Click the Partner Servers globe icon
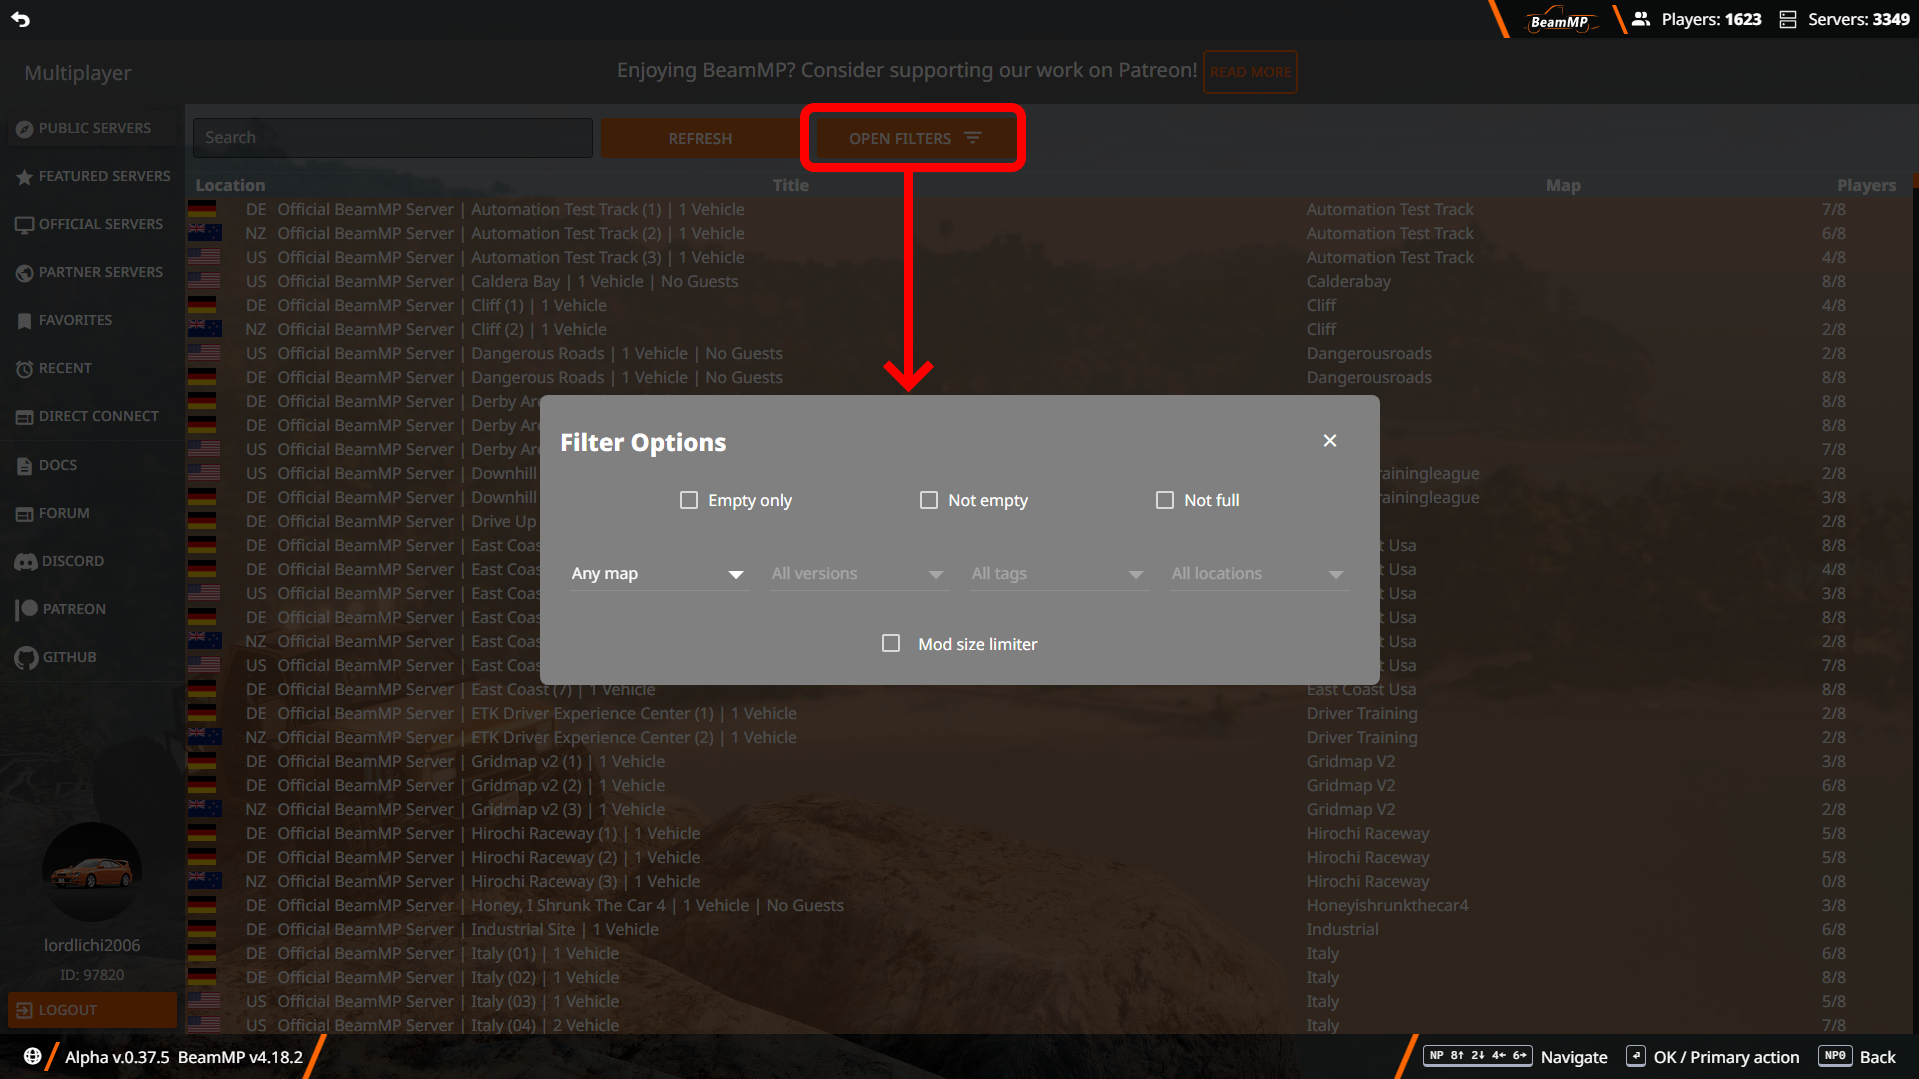 pyautogui.click(x=25, y=273)
